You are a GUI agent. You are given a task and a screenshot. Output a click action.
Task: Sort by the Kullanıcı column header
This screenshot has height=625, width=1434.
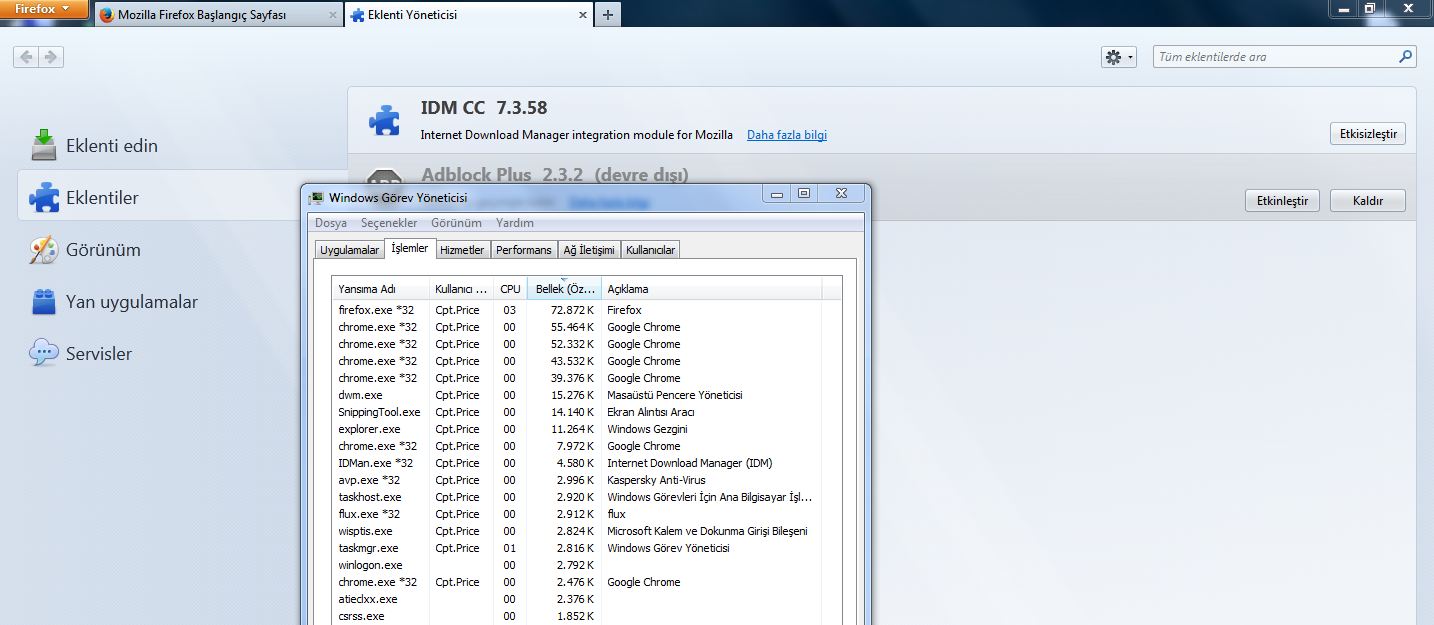click(462, 288)
